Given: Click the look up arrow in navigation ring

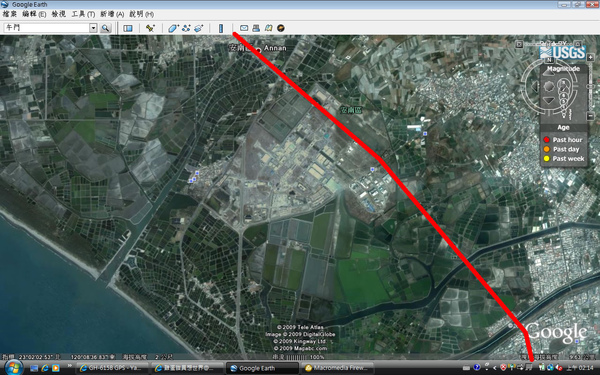Looking at the screenshot, I should [548, 73].
